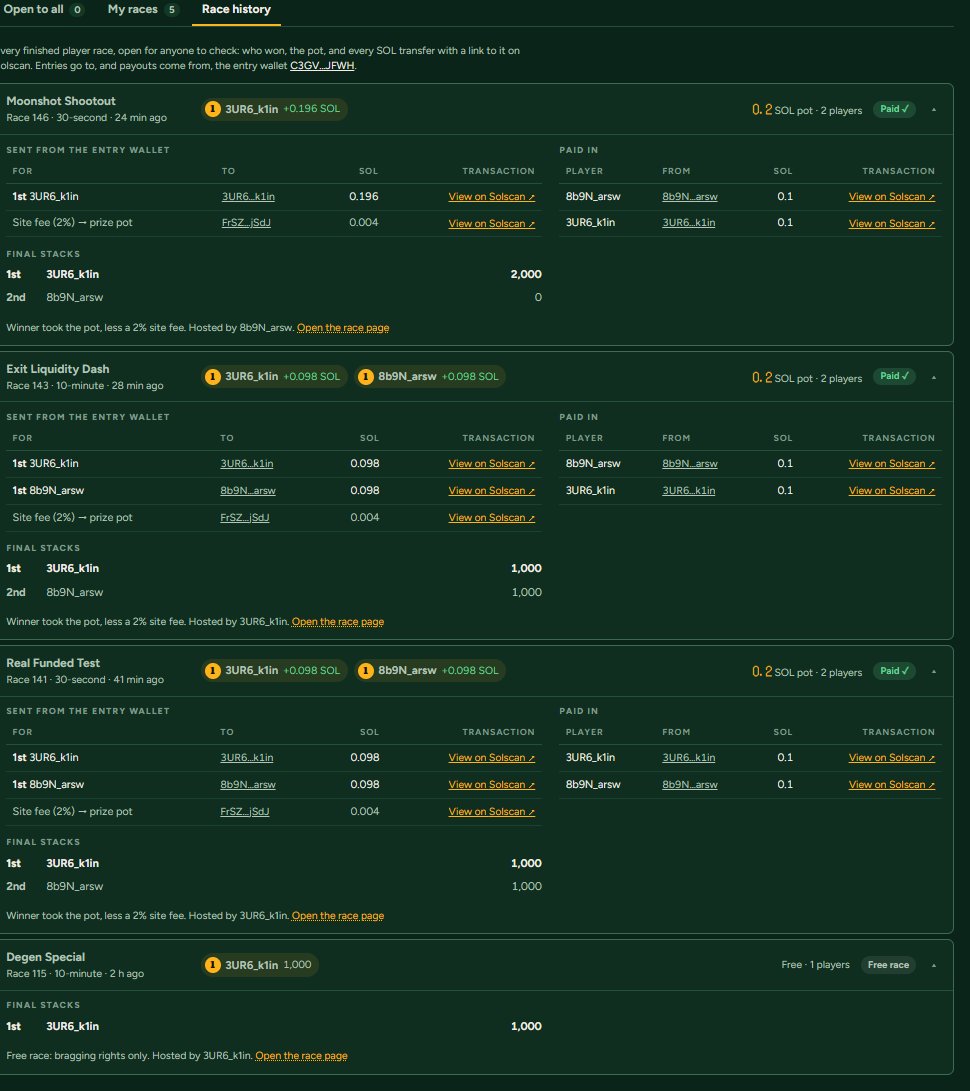This screenshot has width=970, height=1091.
Task: Open the C3GV...JFWH entry wallet link
Action: click(322, 65)
